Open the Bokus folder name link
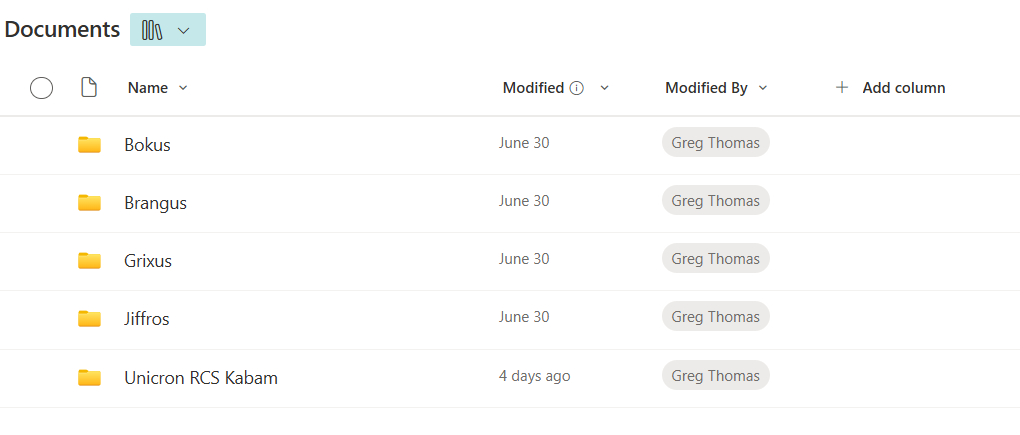Viewport: 1020px width, 435px height. 147,144
